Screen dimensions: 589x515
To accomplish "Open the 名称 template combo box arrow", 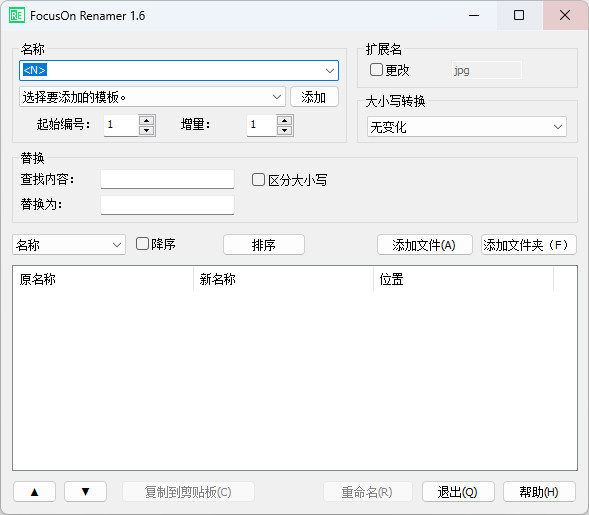I will click(330, 71).
